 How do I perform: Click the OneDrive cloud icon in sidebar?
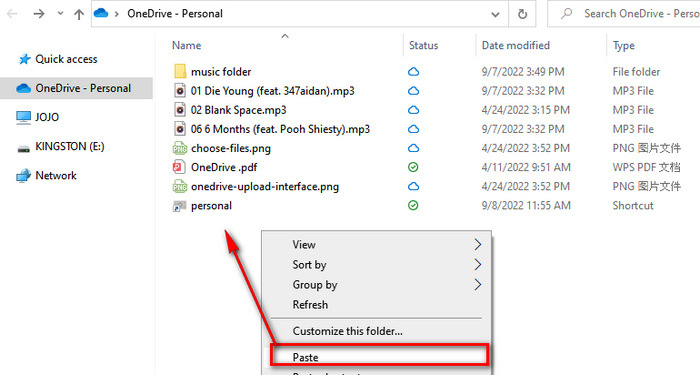tap(24, 88)
